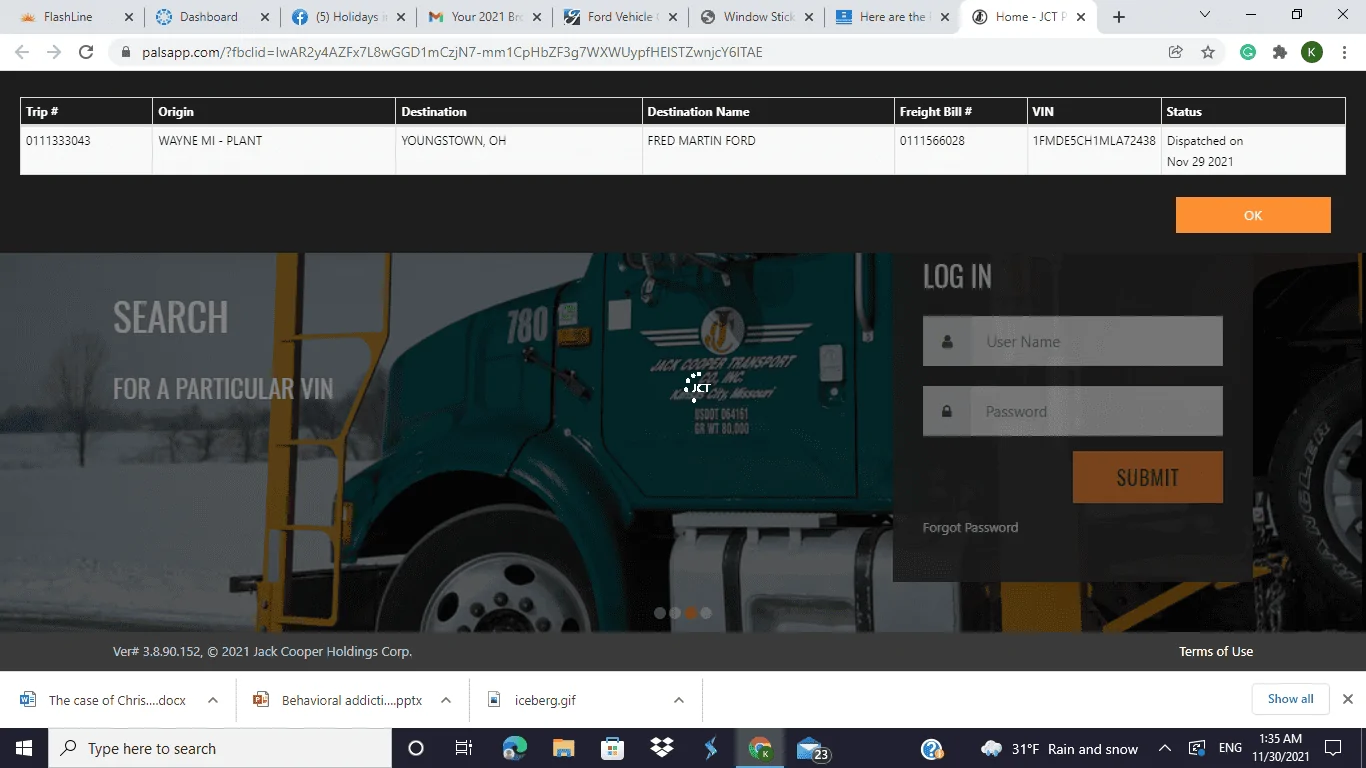The width and height of the screenshot is (1366, 768).
Task: Click the Destination Name column header
Action: point(768,111)
